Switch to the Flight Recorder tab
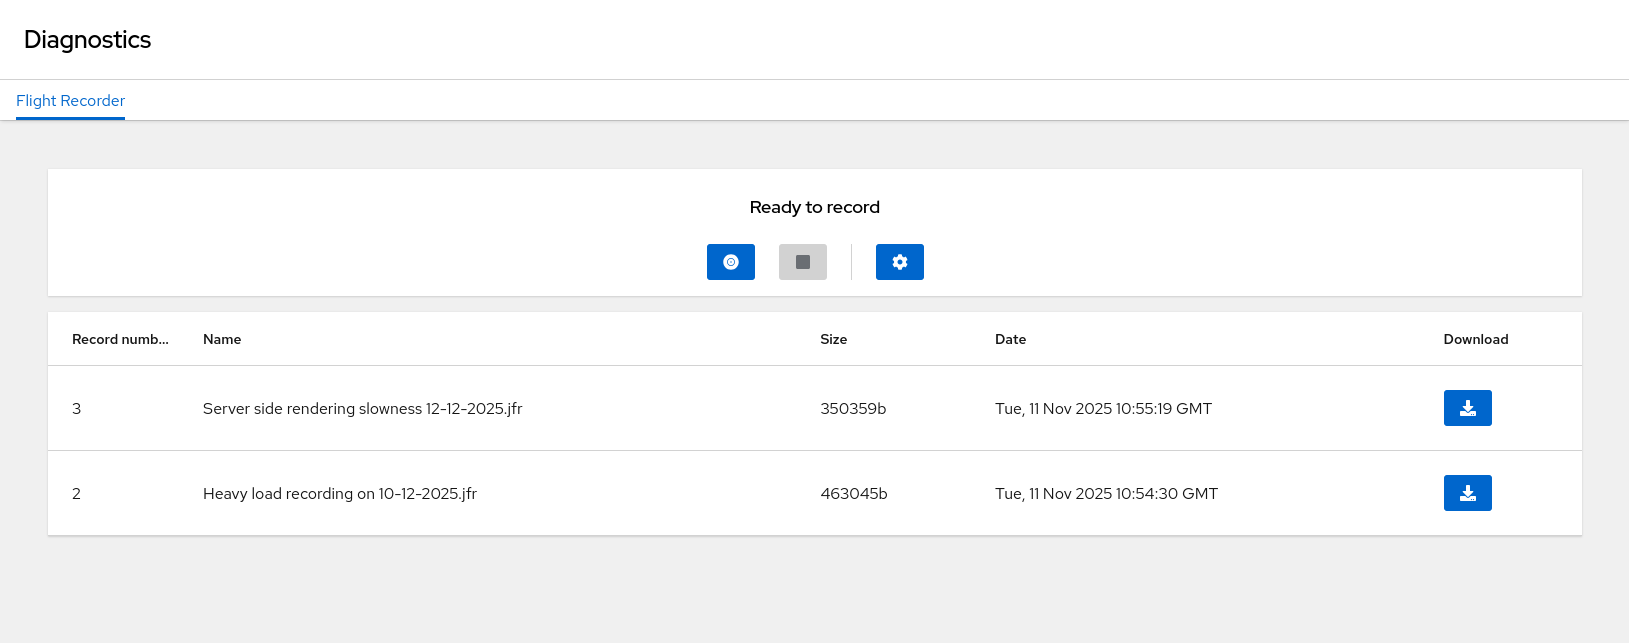 point(70,101)
